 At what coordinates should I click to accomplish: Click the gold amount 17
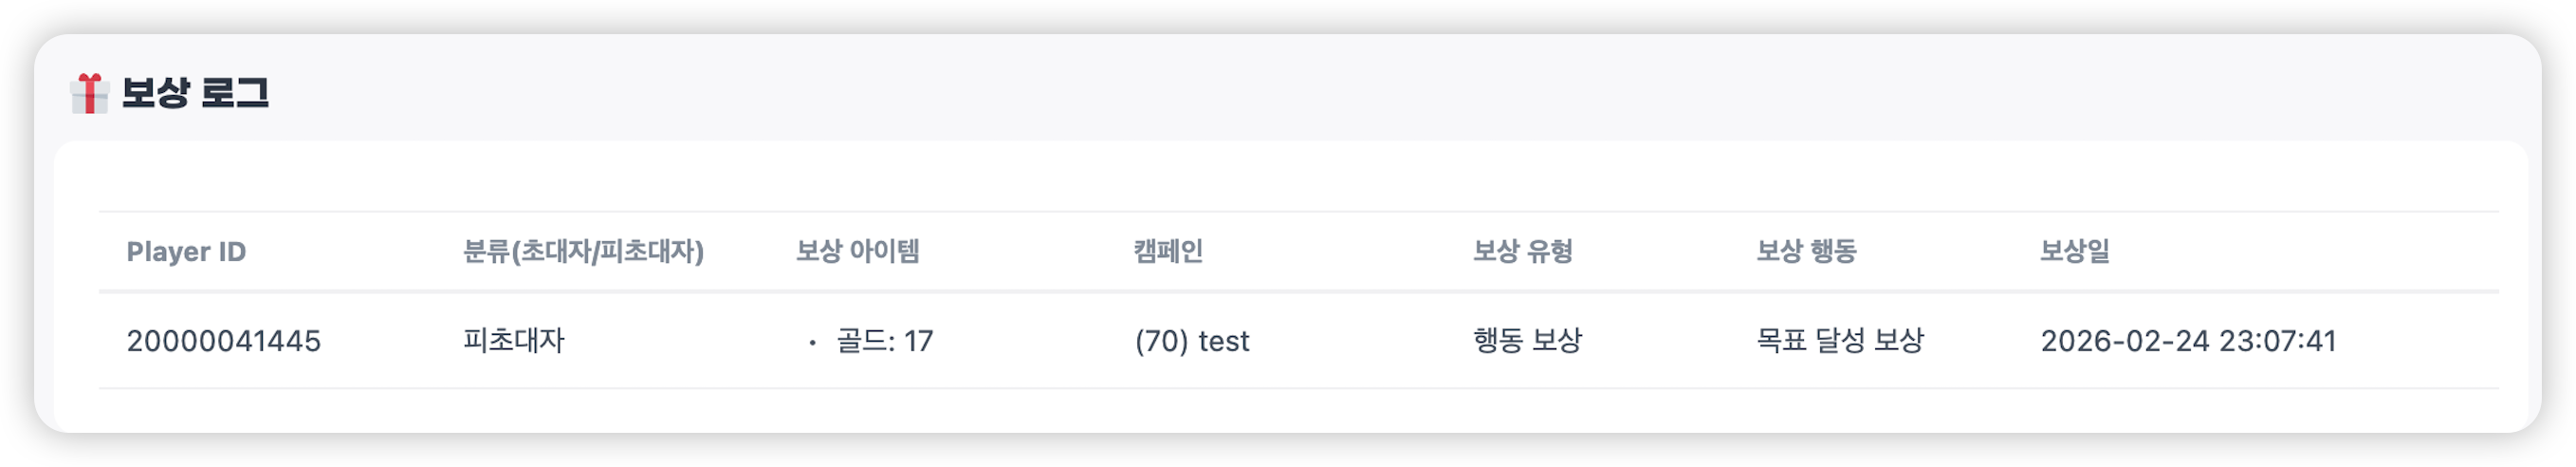[918, 341]
